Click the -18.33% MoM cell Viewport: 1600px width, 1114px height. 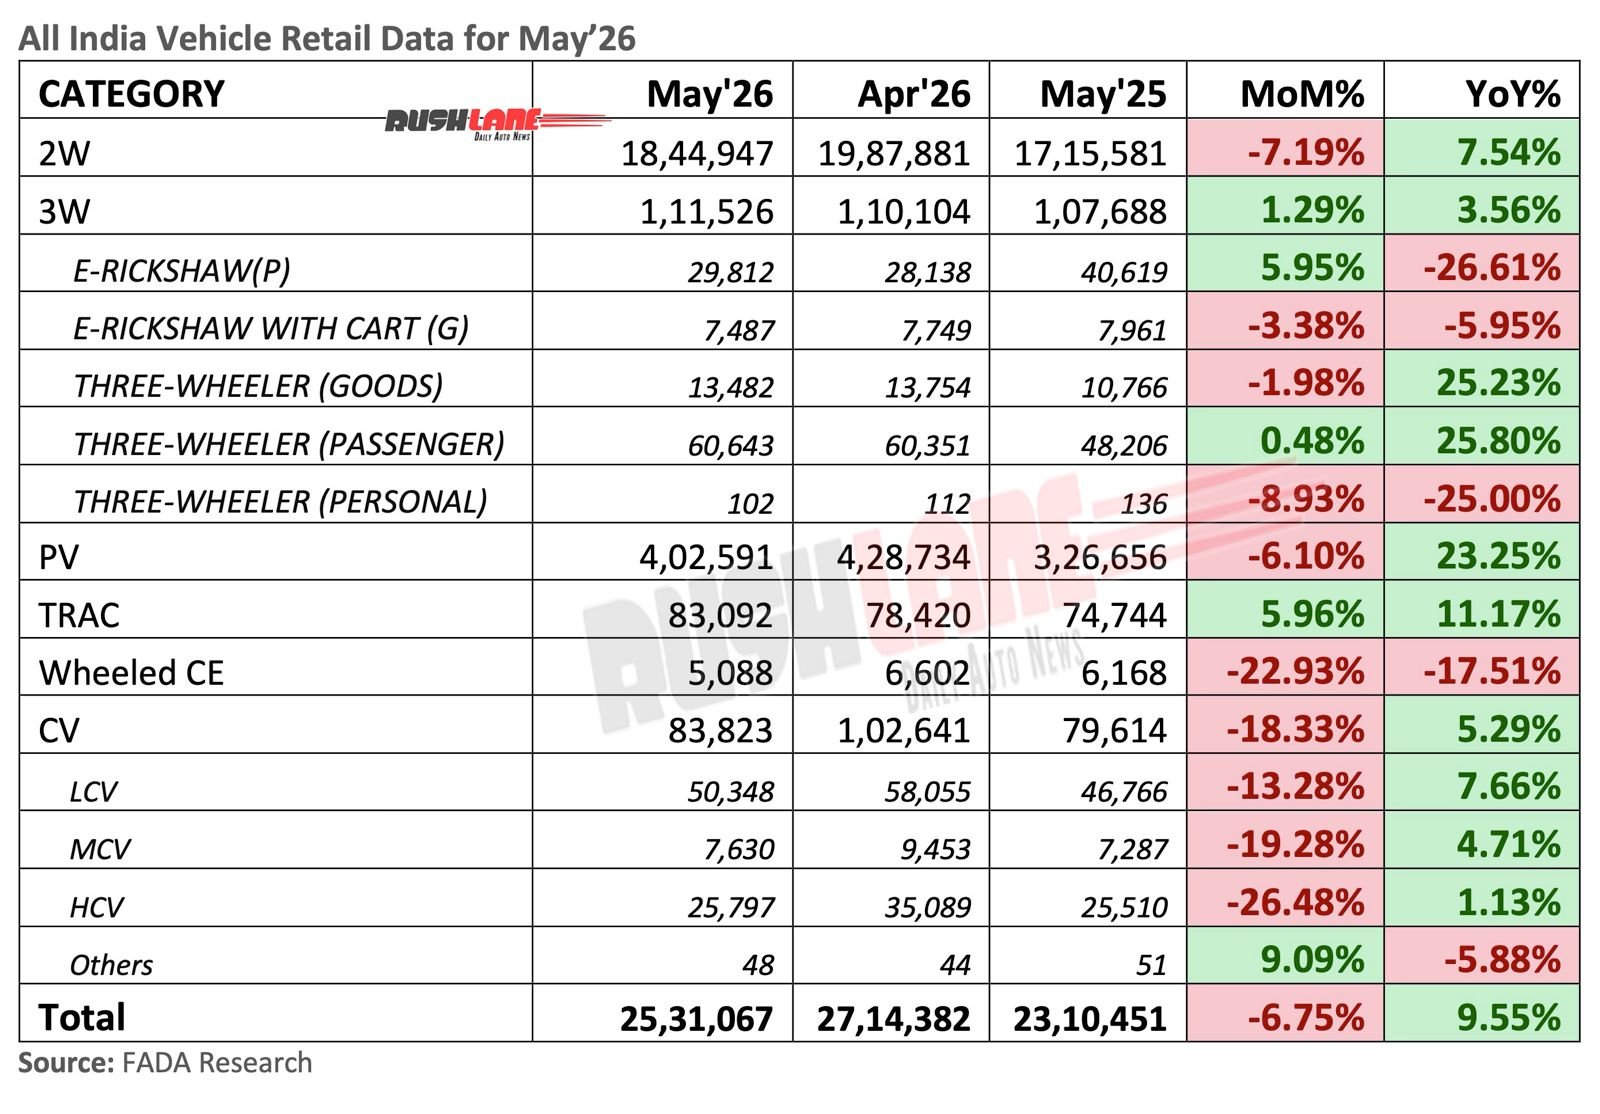point(1286,726)
